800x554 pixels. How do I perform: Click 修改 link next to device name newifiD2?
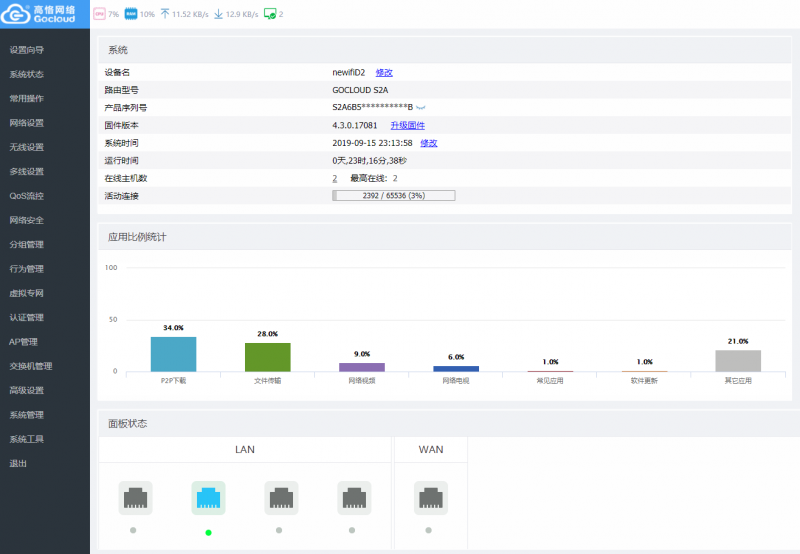point(384,72)
